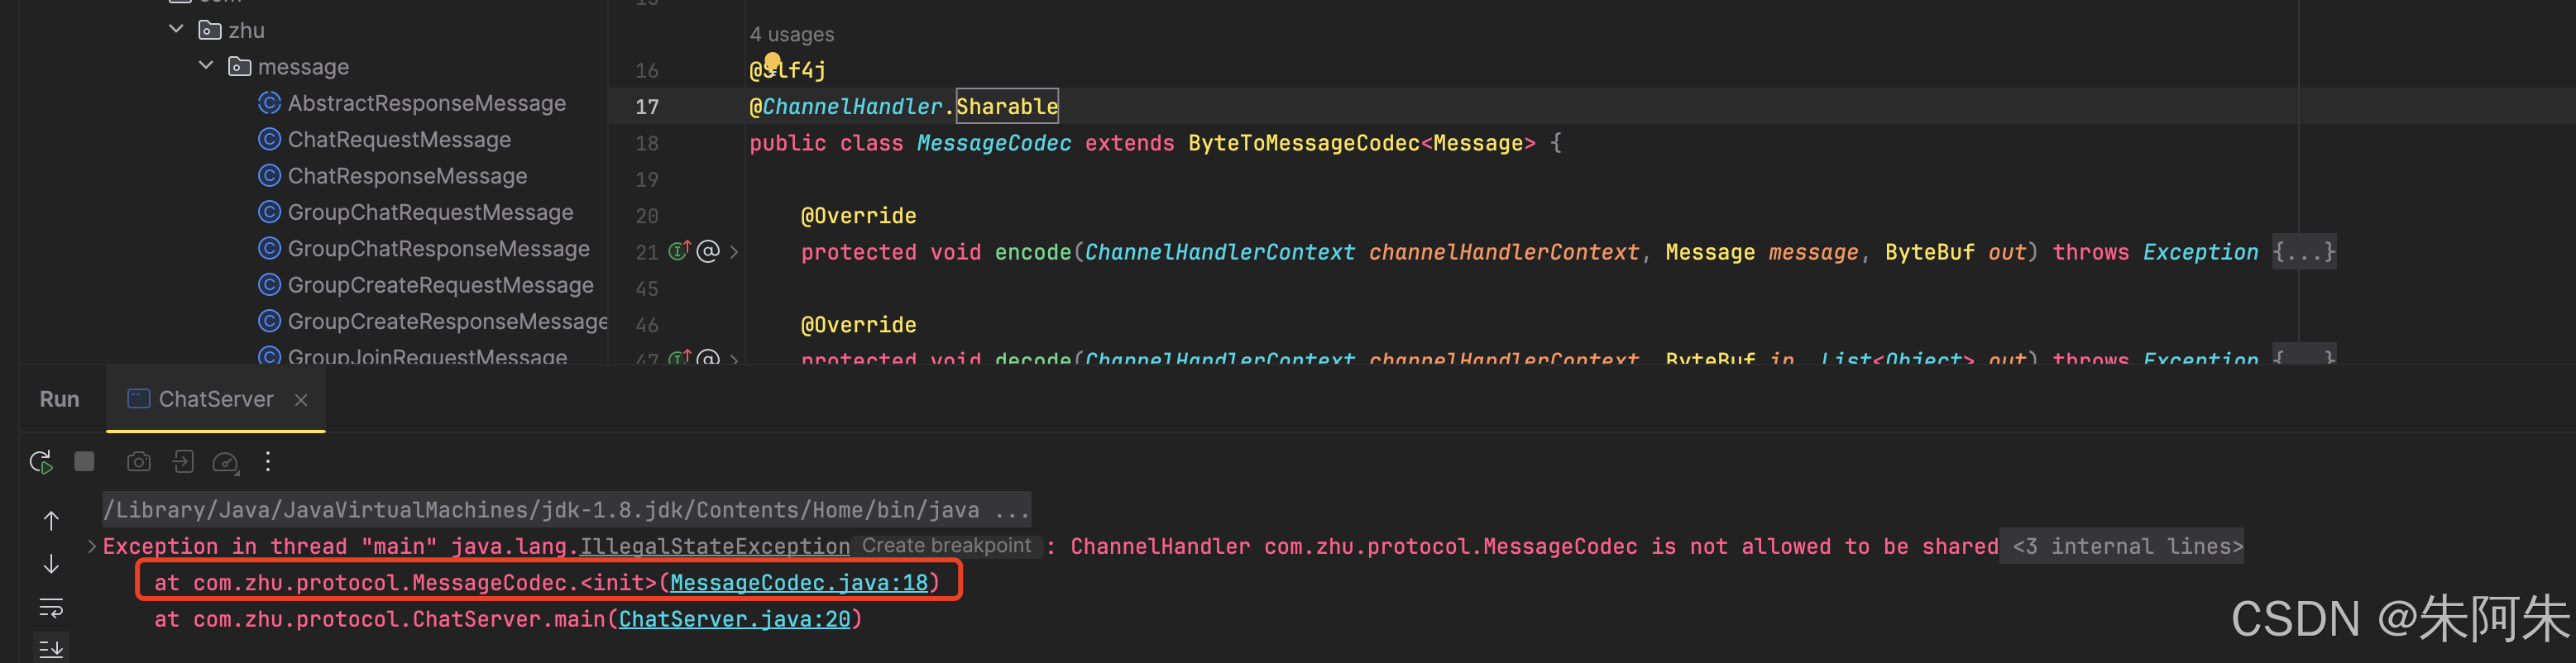Viewport: 2576px width, 663px height.
Task: Expand folded exception stack trace chevron
Action: tap(92, 546)
